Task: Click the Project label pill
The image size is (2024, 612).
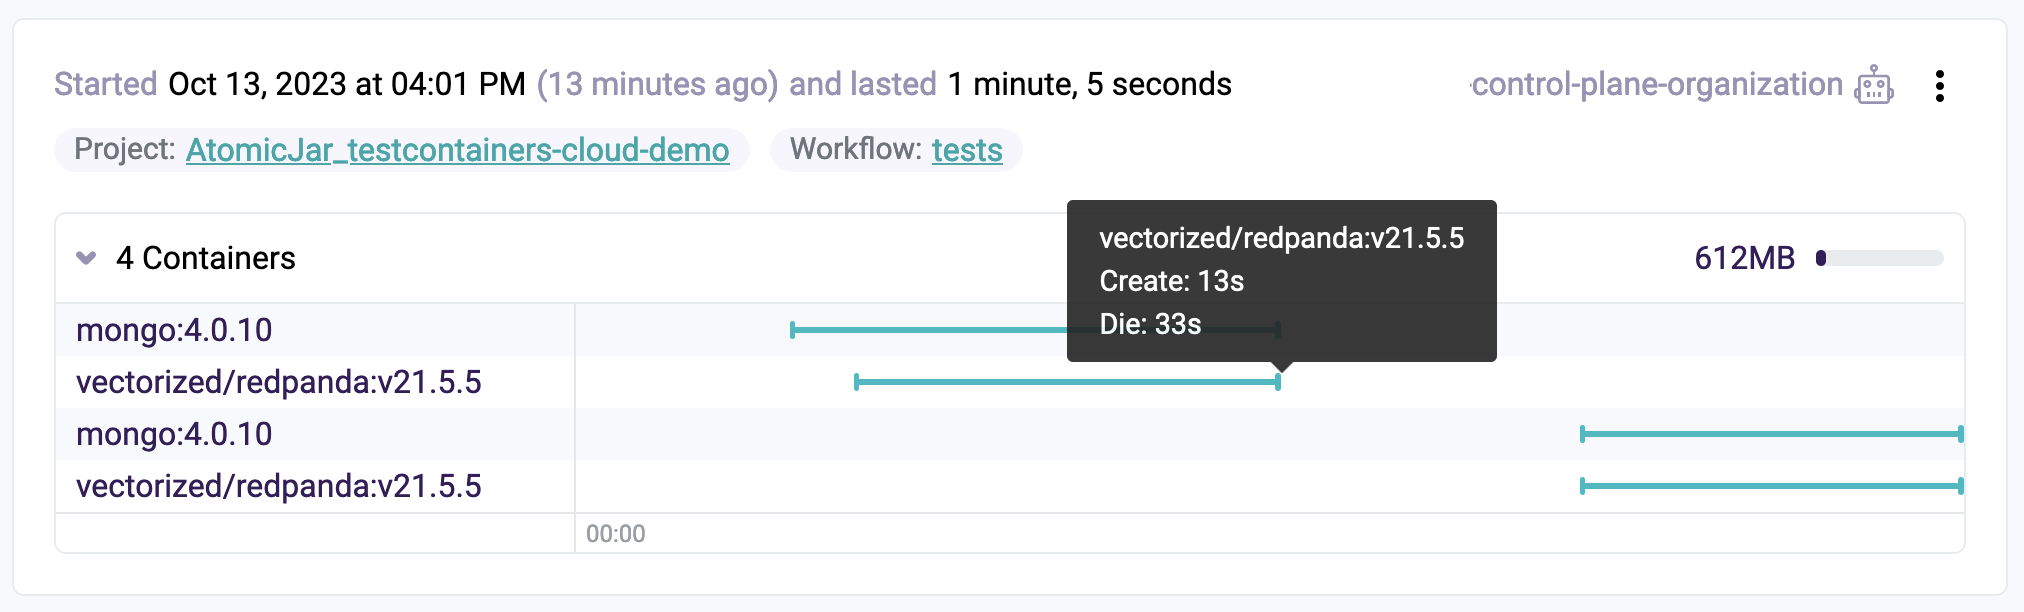Action: (400, 150)
